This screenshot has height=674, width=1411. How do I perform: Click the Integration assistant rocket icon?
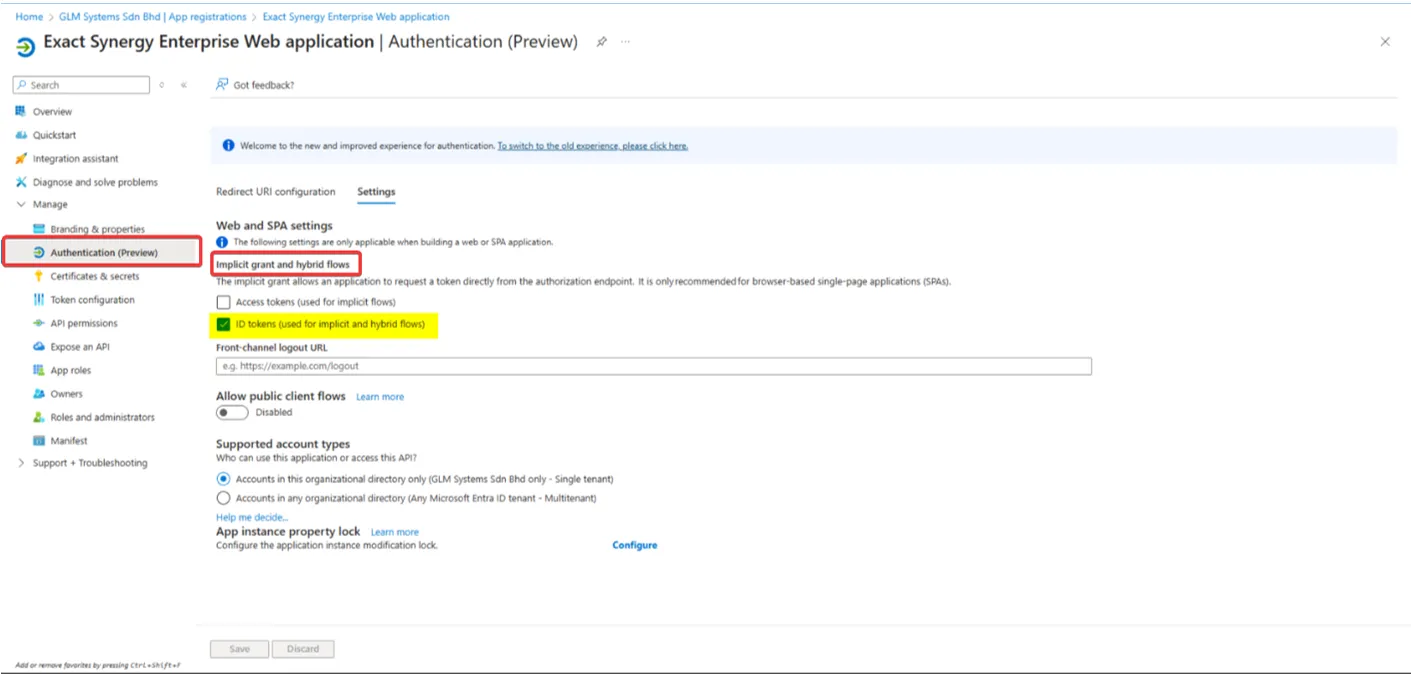tap(21, 159)
